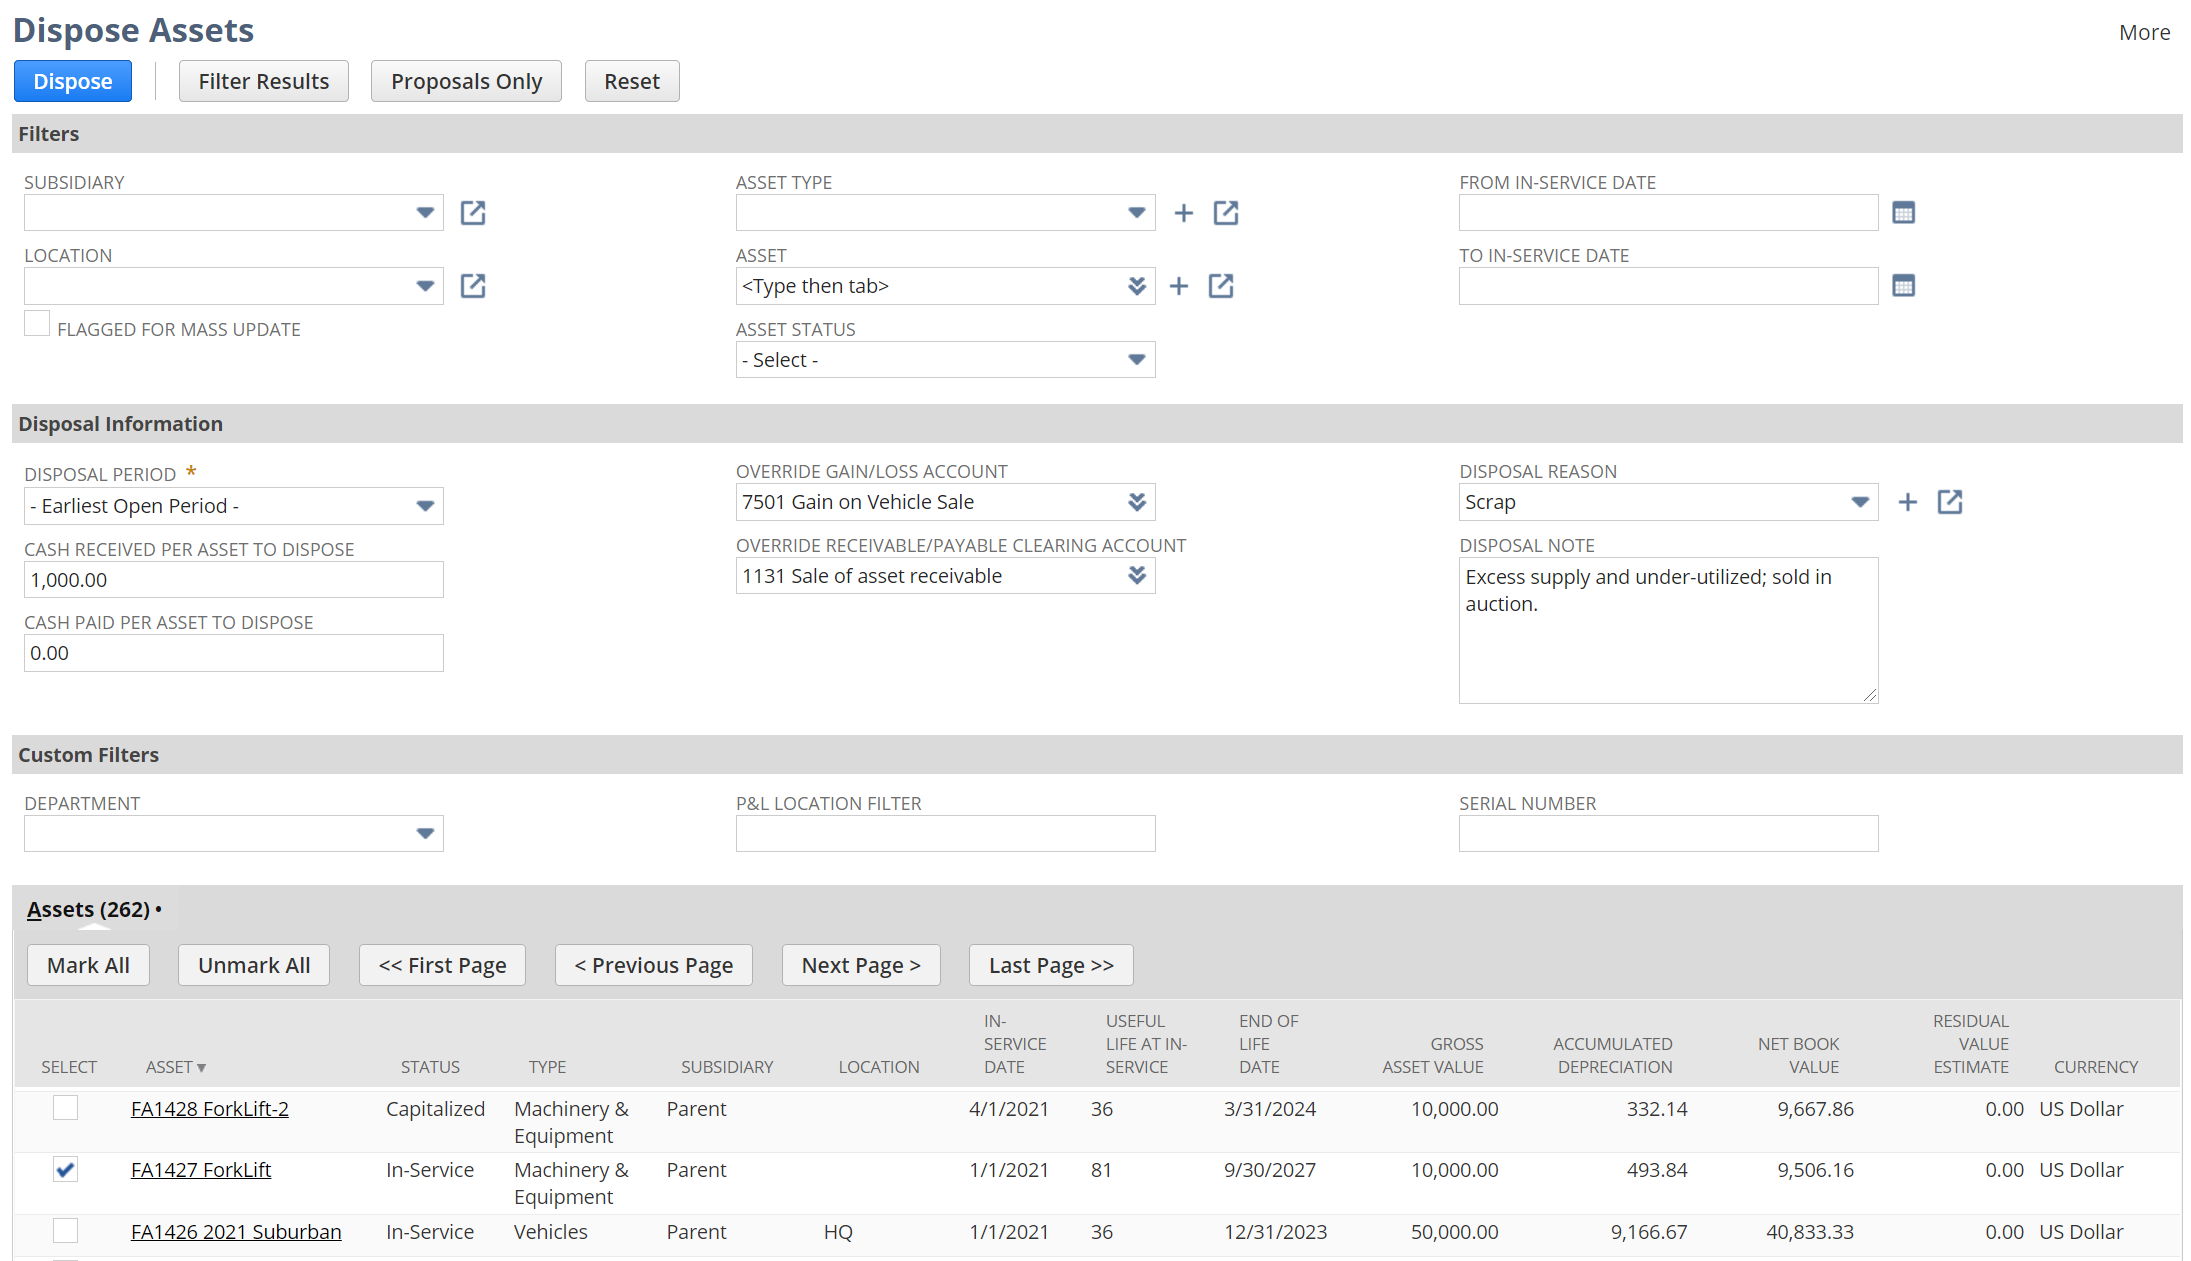Open the To In-Service Date calendar picker

[1903, 286]
